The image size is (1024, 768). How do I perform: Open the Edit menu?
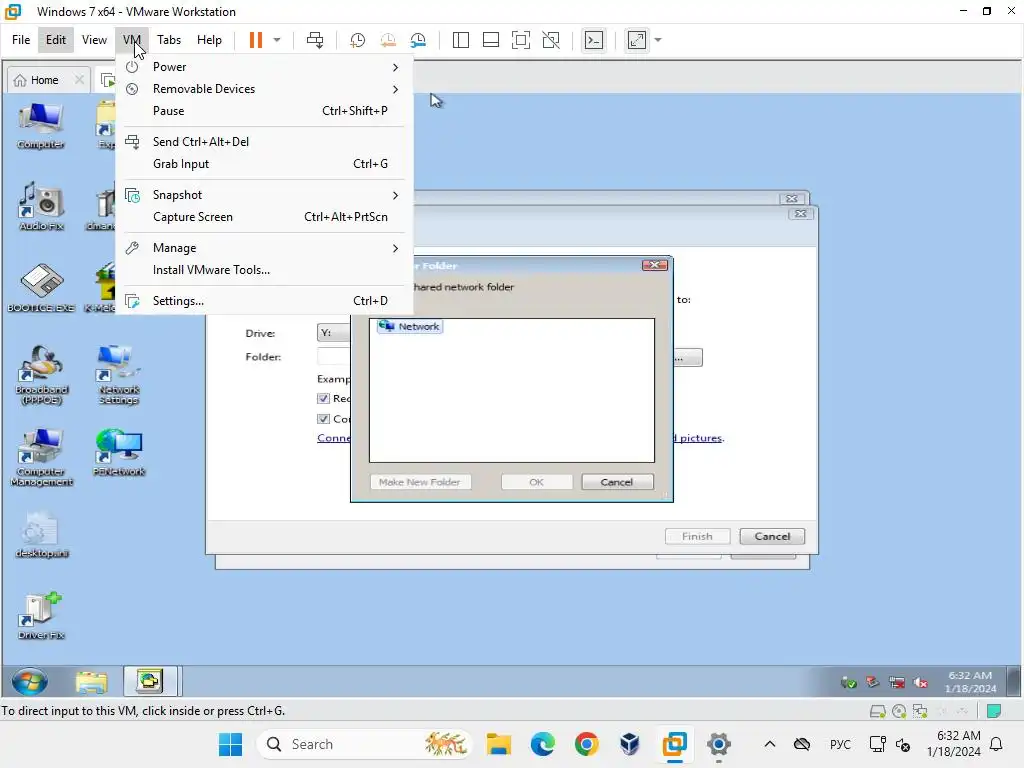(56, 40)
